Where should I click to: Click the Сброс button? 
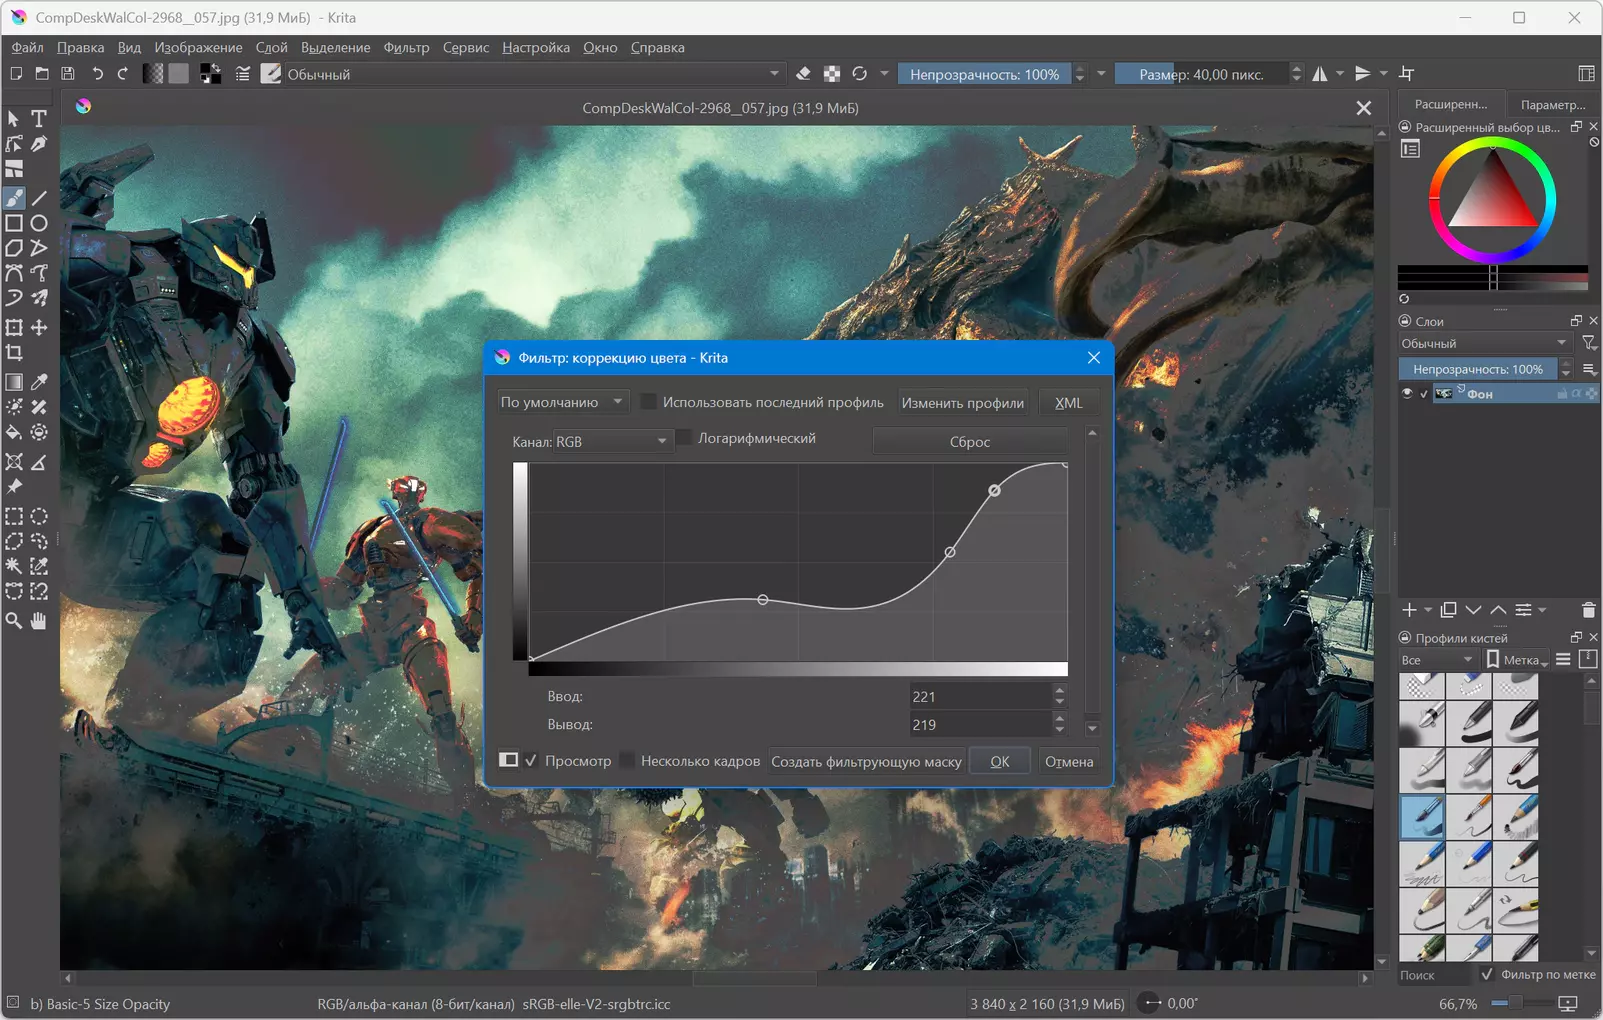tap(970, 442)
